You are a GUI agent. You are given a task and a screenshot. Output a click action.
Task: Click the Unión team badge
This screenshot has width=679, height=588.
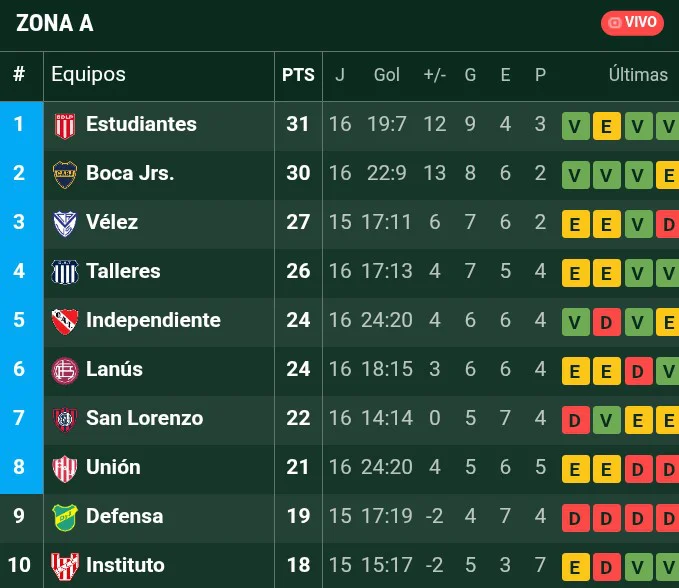pos(65,468)
